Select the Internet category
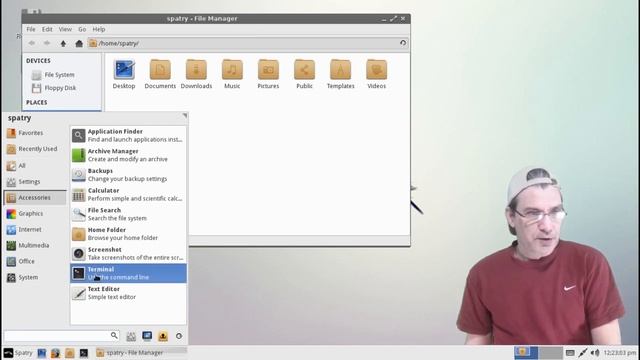Viewport: 640px width, 360px height. (x=35, y=229)
